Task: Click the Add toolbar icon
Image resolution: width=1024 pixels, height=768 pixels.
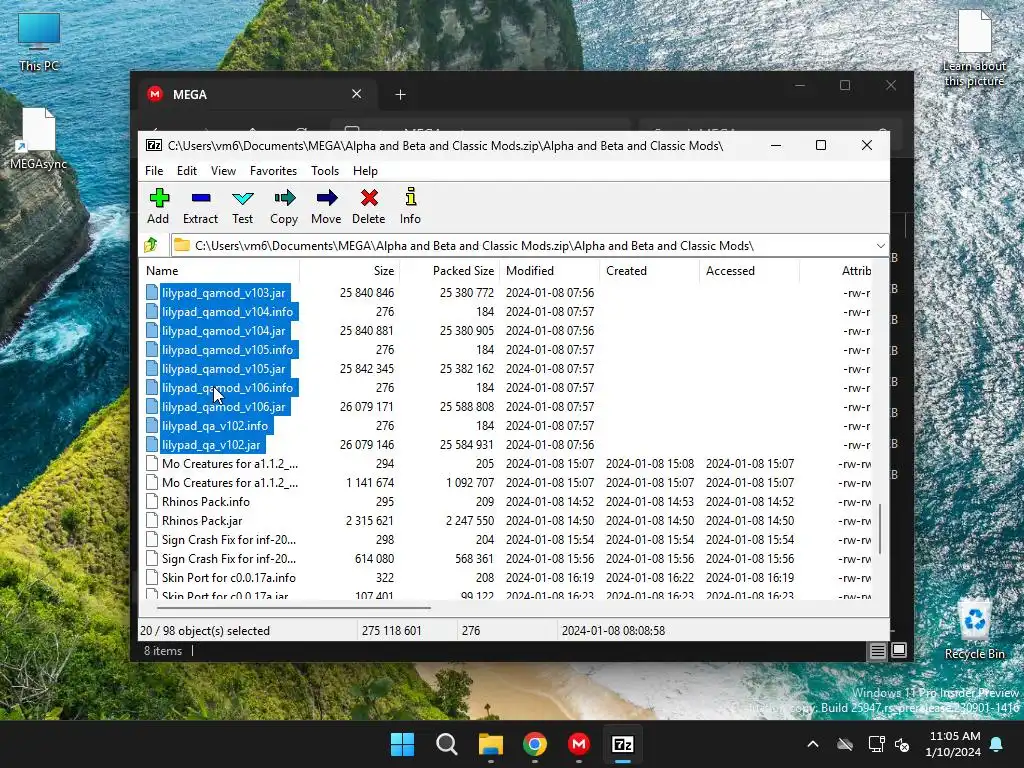Action: (x=159, y=198)
